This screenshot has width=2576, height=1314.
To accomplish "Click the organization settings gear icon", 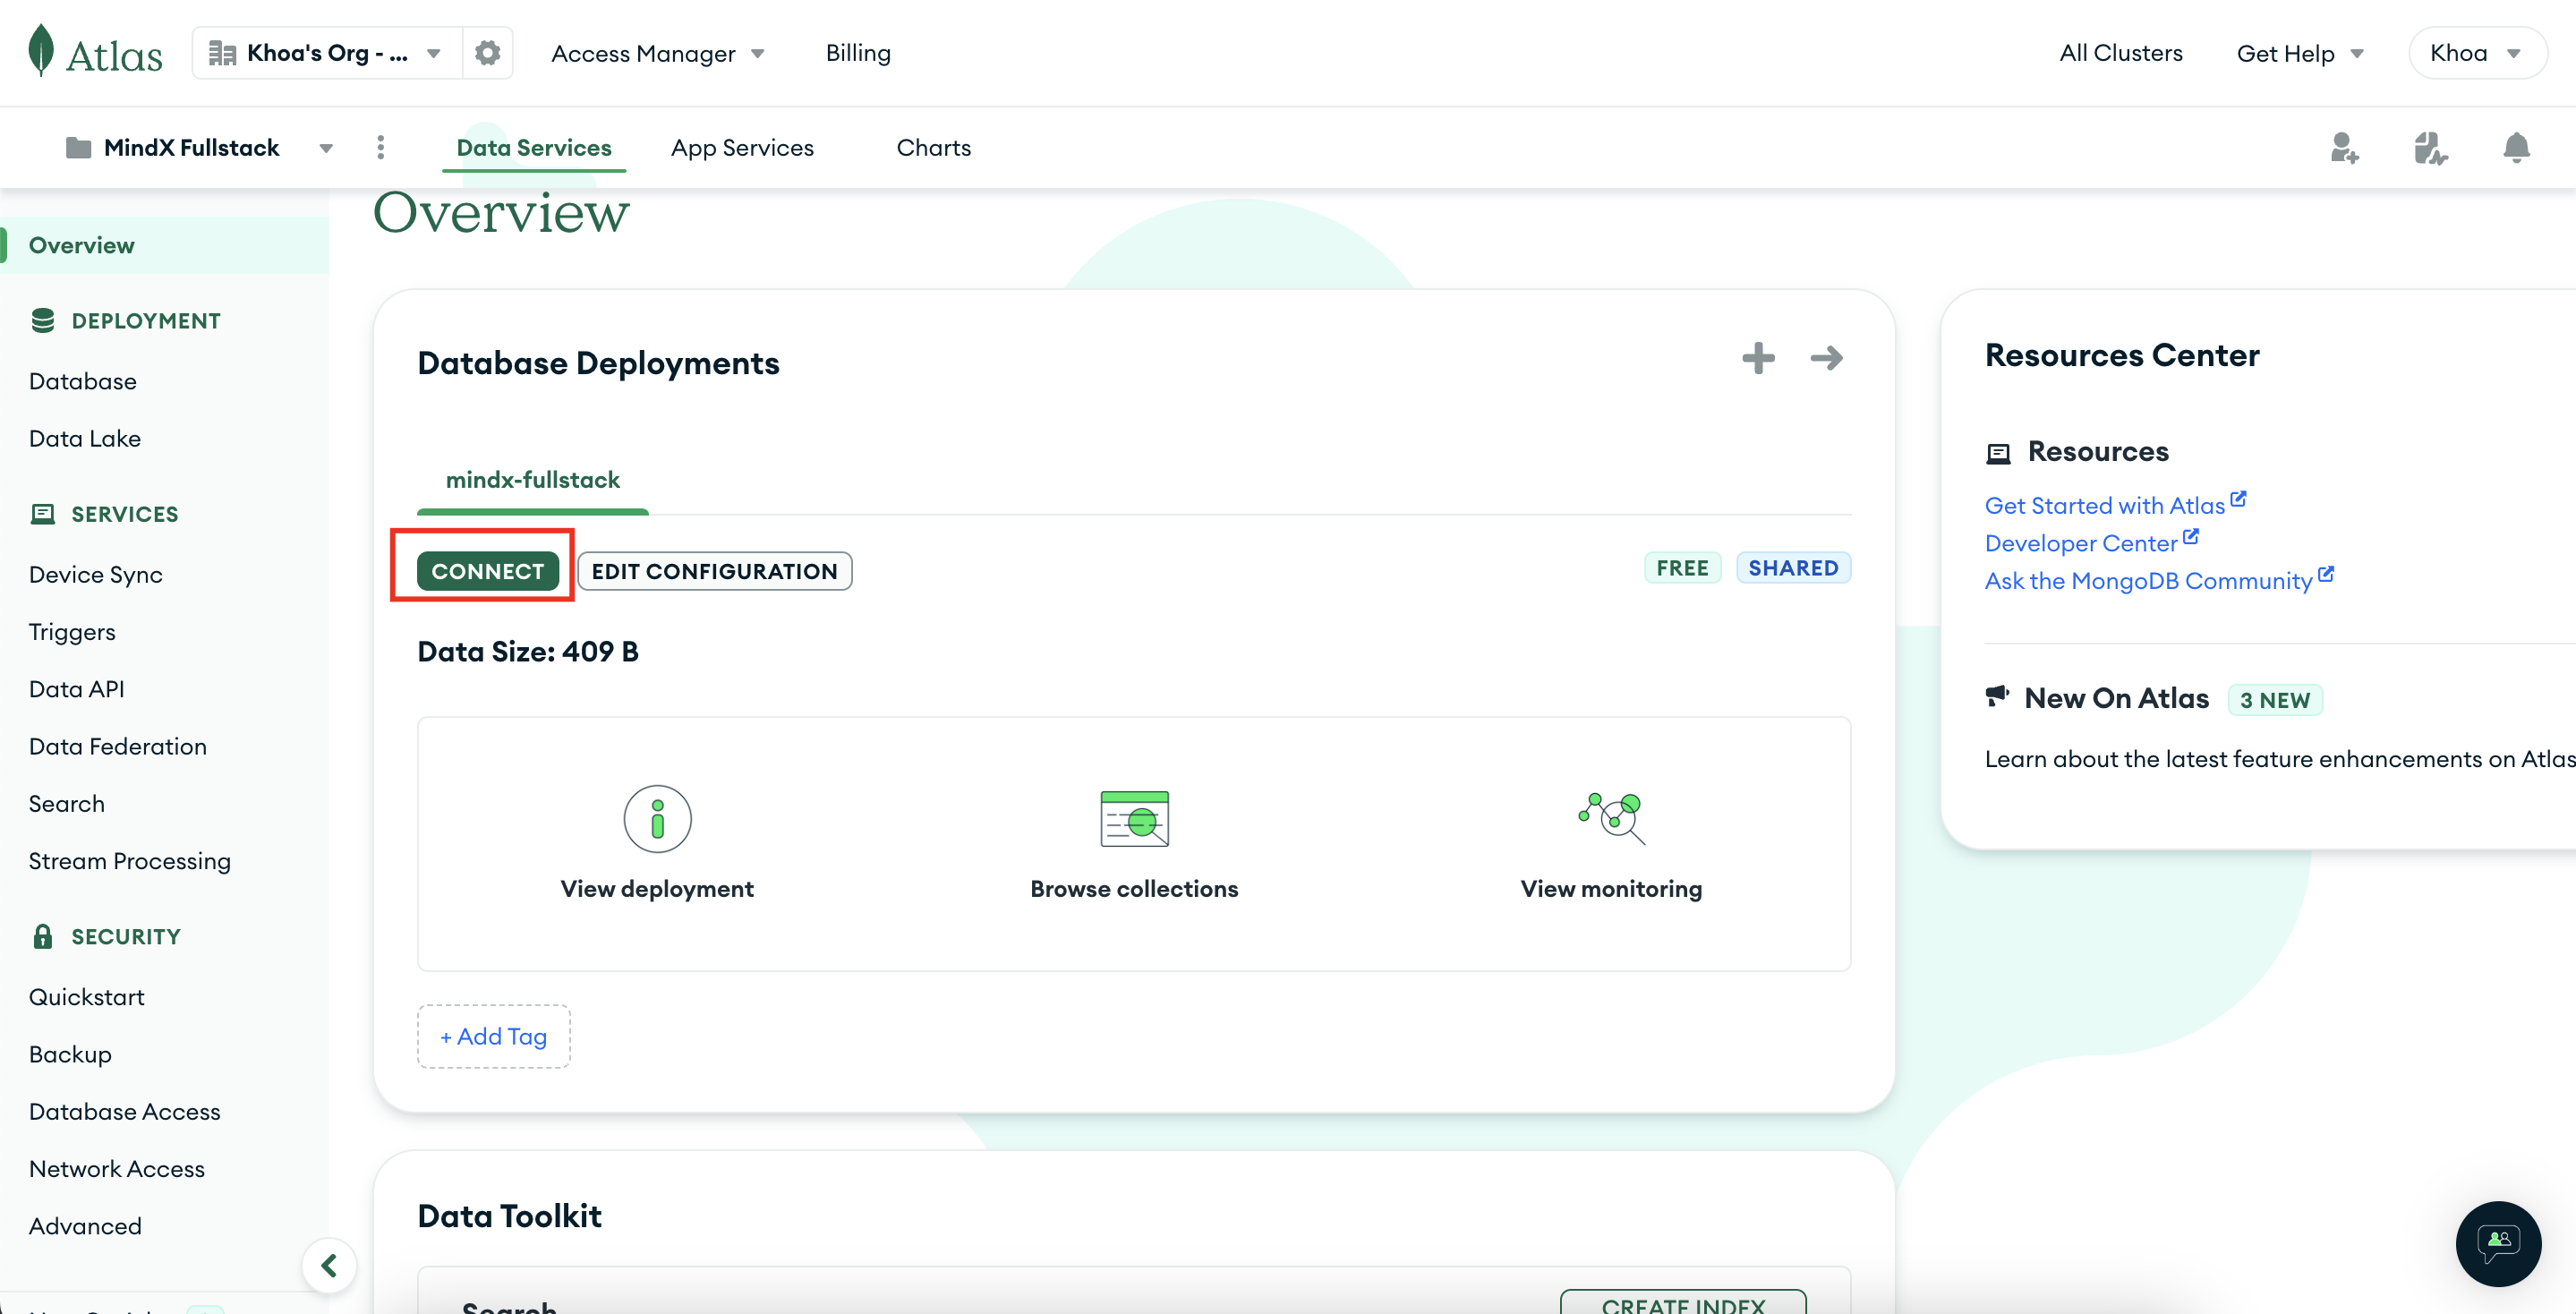I will pos(487,53).
